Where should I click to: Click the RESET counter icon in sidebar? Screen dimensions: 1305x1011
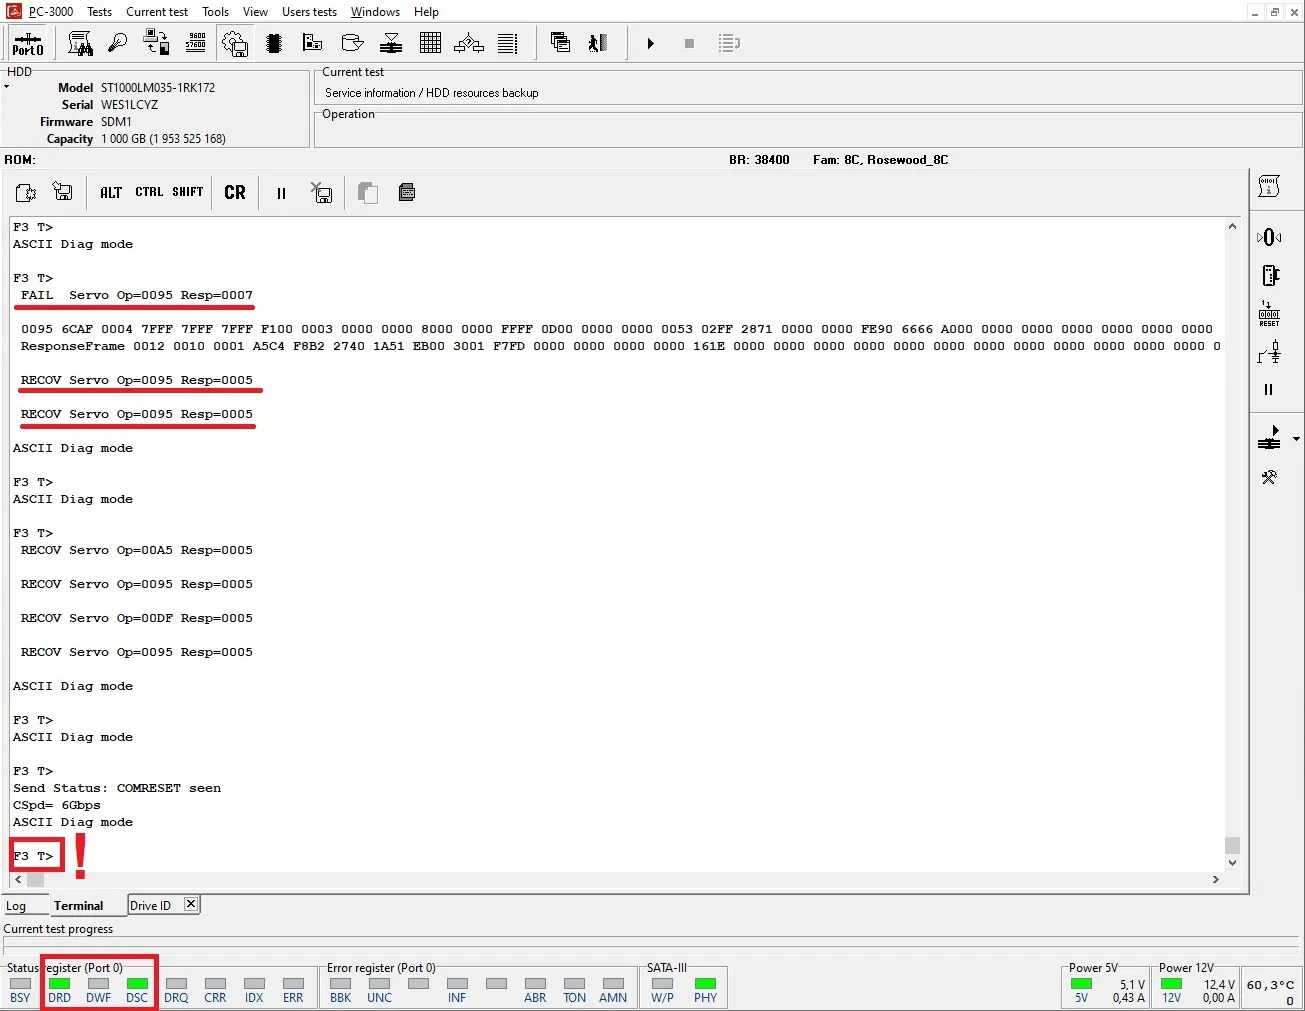click(1269, 314)
